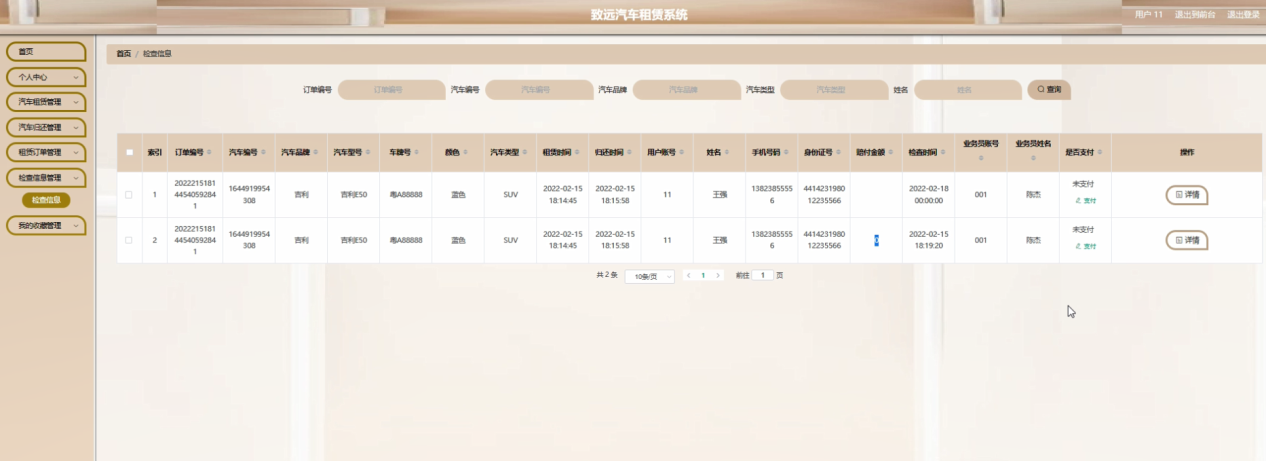This screenshot has height=461, width=1266.
Task: Sort table by 订单编号 column sort icon
Action: 210,153
